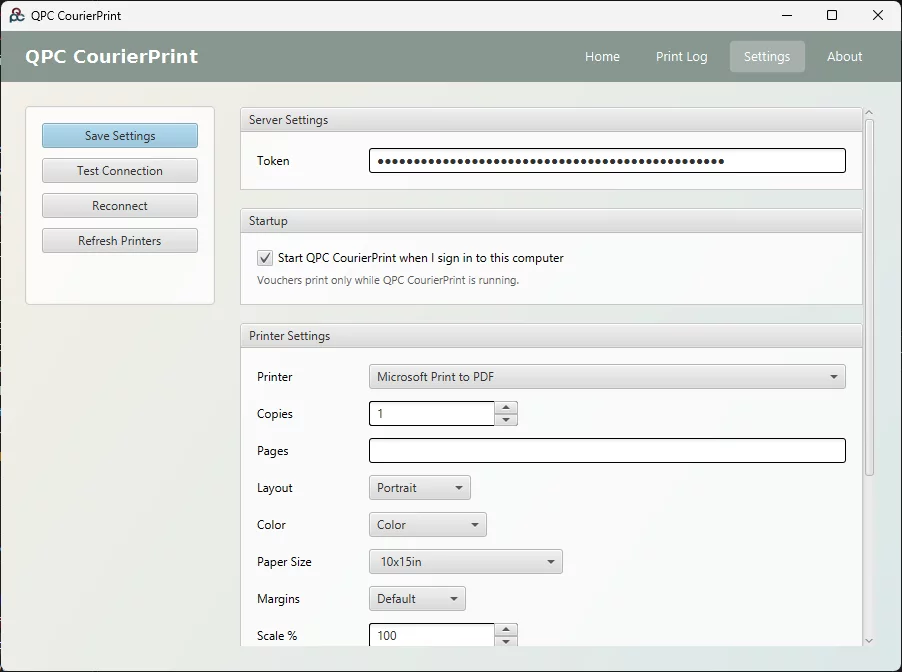Expand the Paper Size dropdown showing 10x15in
Viewport: 902px width, 672px height.
(465, 562)
